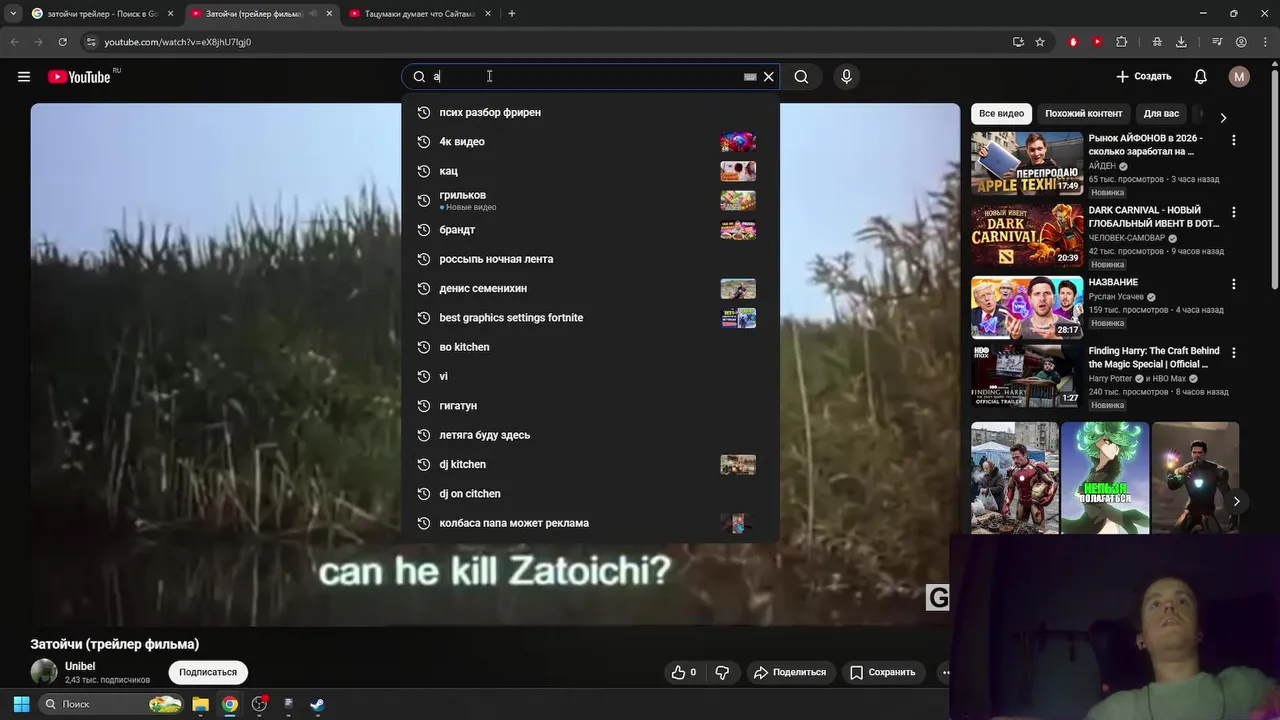Viewport: 1280px width, 720px height.
Task: Go to YouTube home via logo
Action: coord(79,77)
